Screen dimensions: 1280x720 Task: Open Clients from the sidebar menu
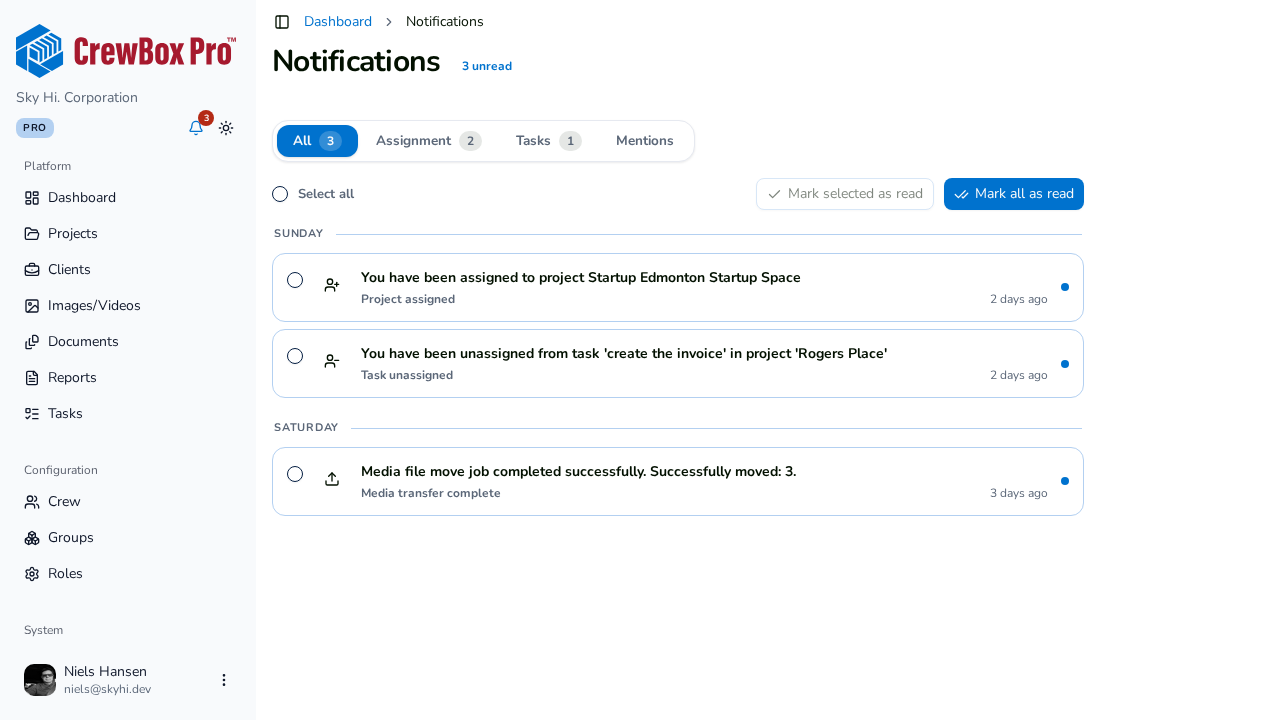128,270
